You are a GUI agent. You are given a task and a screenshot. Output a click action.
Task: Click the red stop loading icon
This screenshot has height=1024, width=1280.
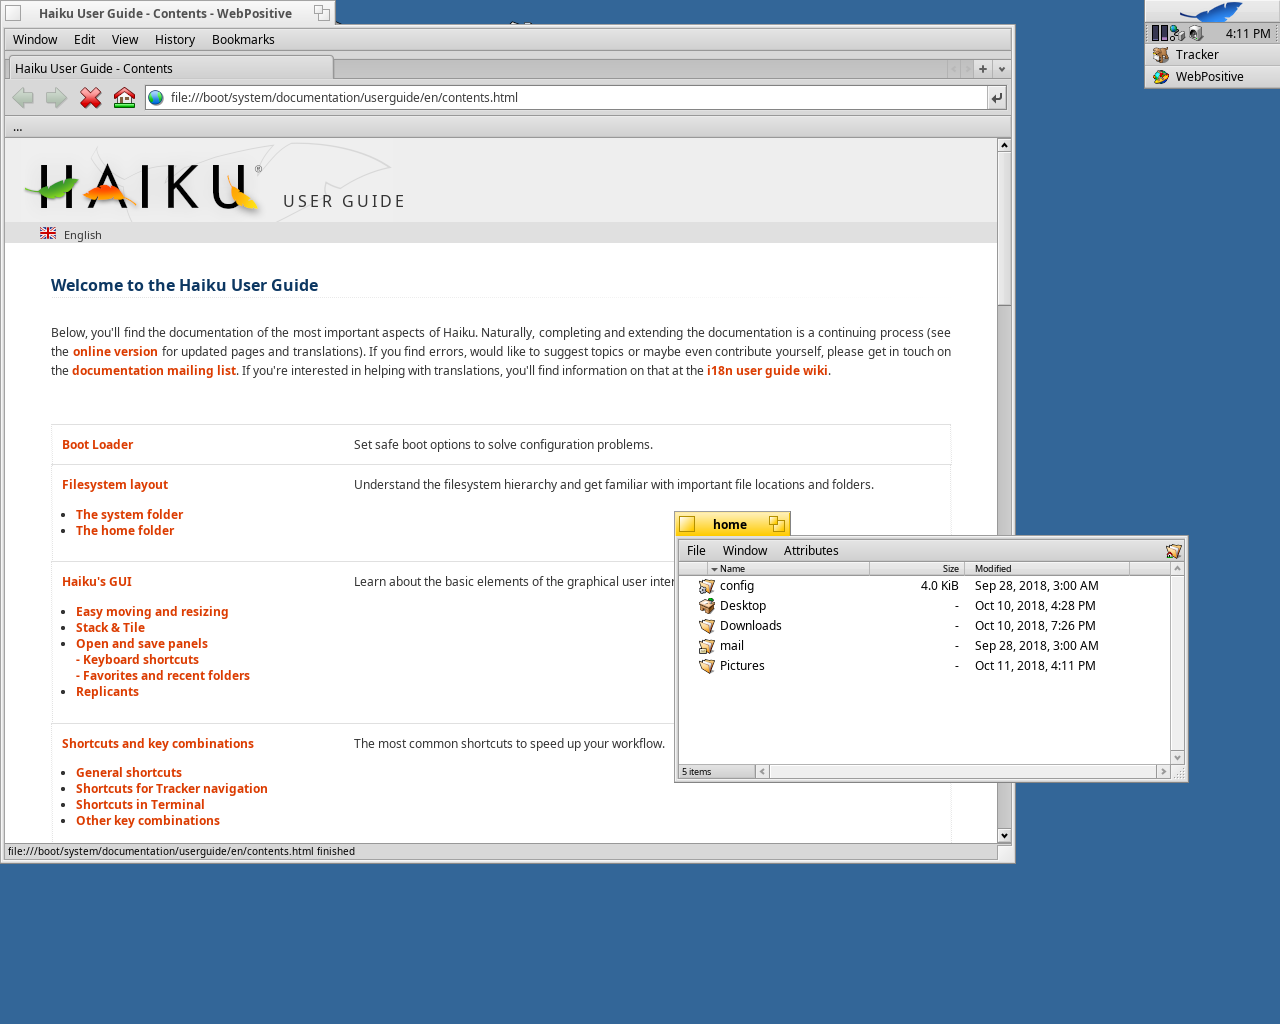tap(91, 98)
